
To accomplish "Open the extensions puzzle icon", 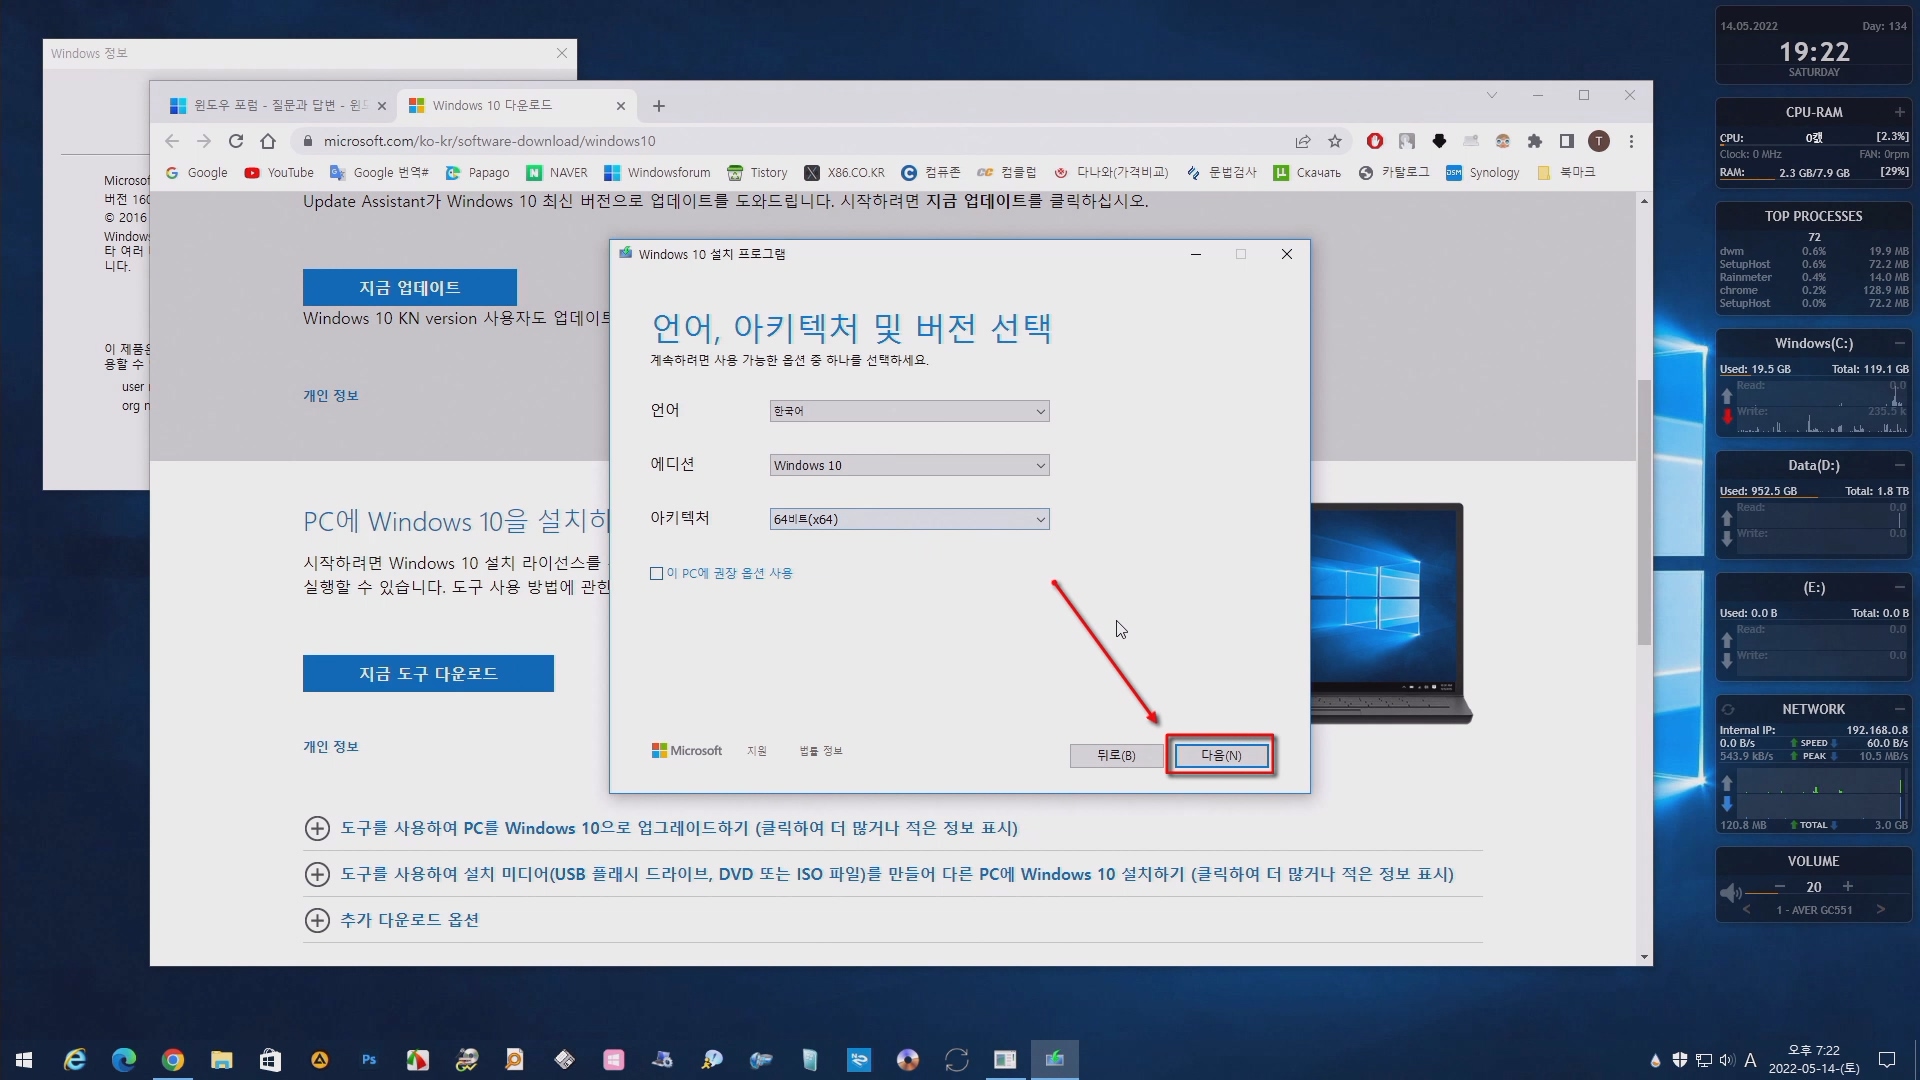I will 1535,141.
